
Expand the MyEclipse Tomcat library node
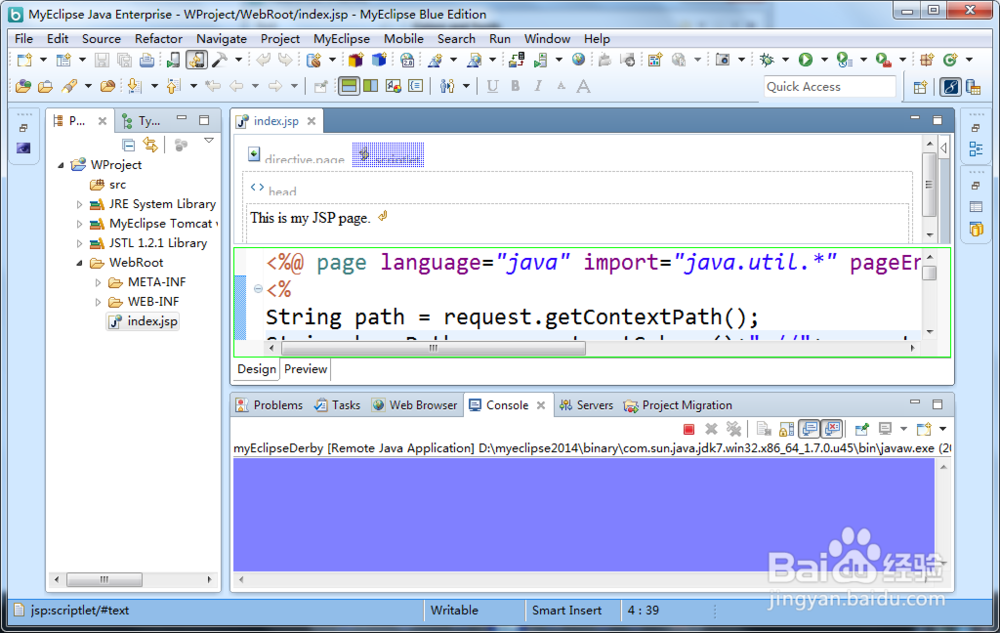point(79,224)
